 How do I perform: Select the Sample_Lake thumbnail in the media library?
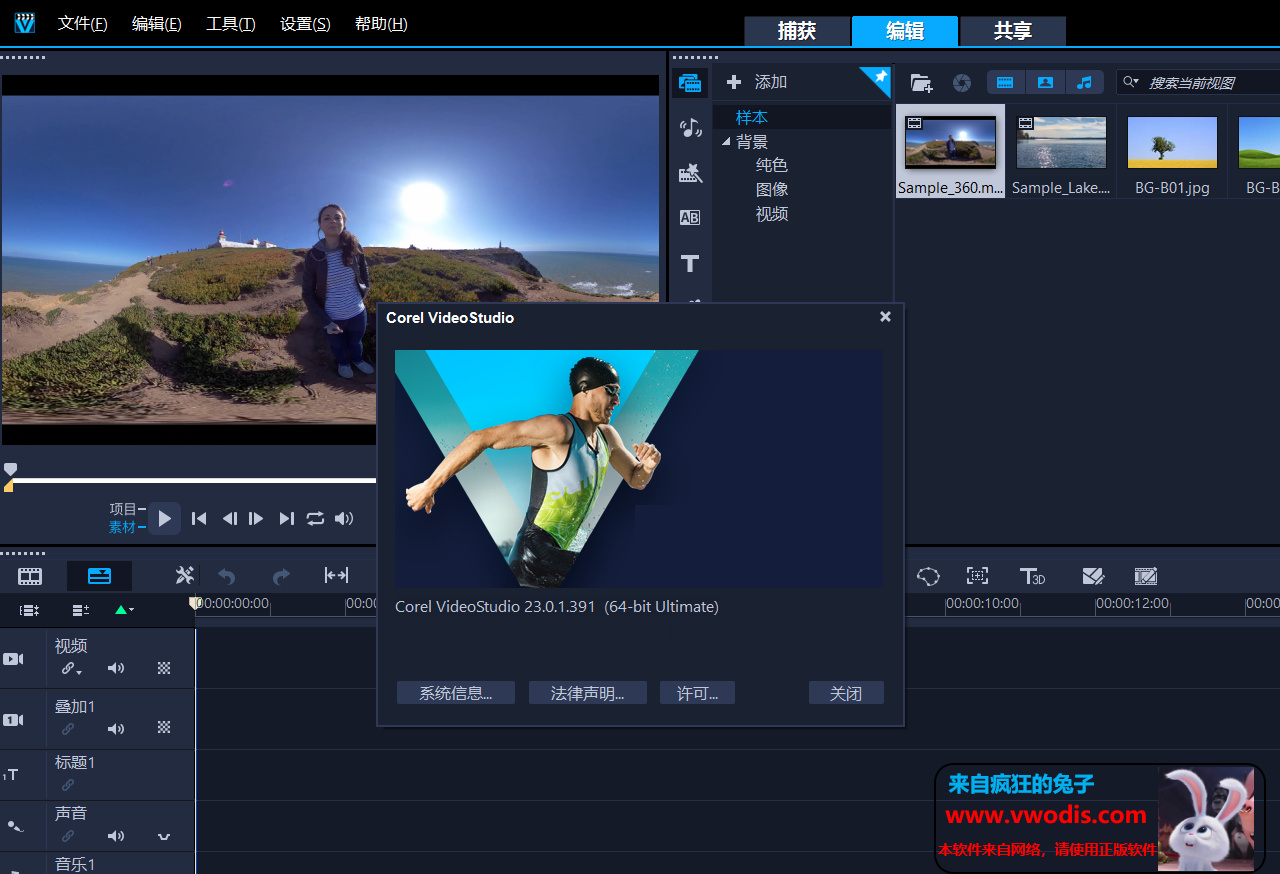1061,142
